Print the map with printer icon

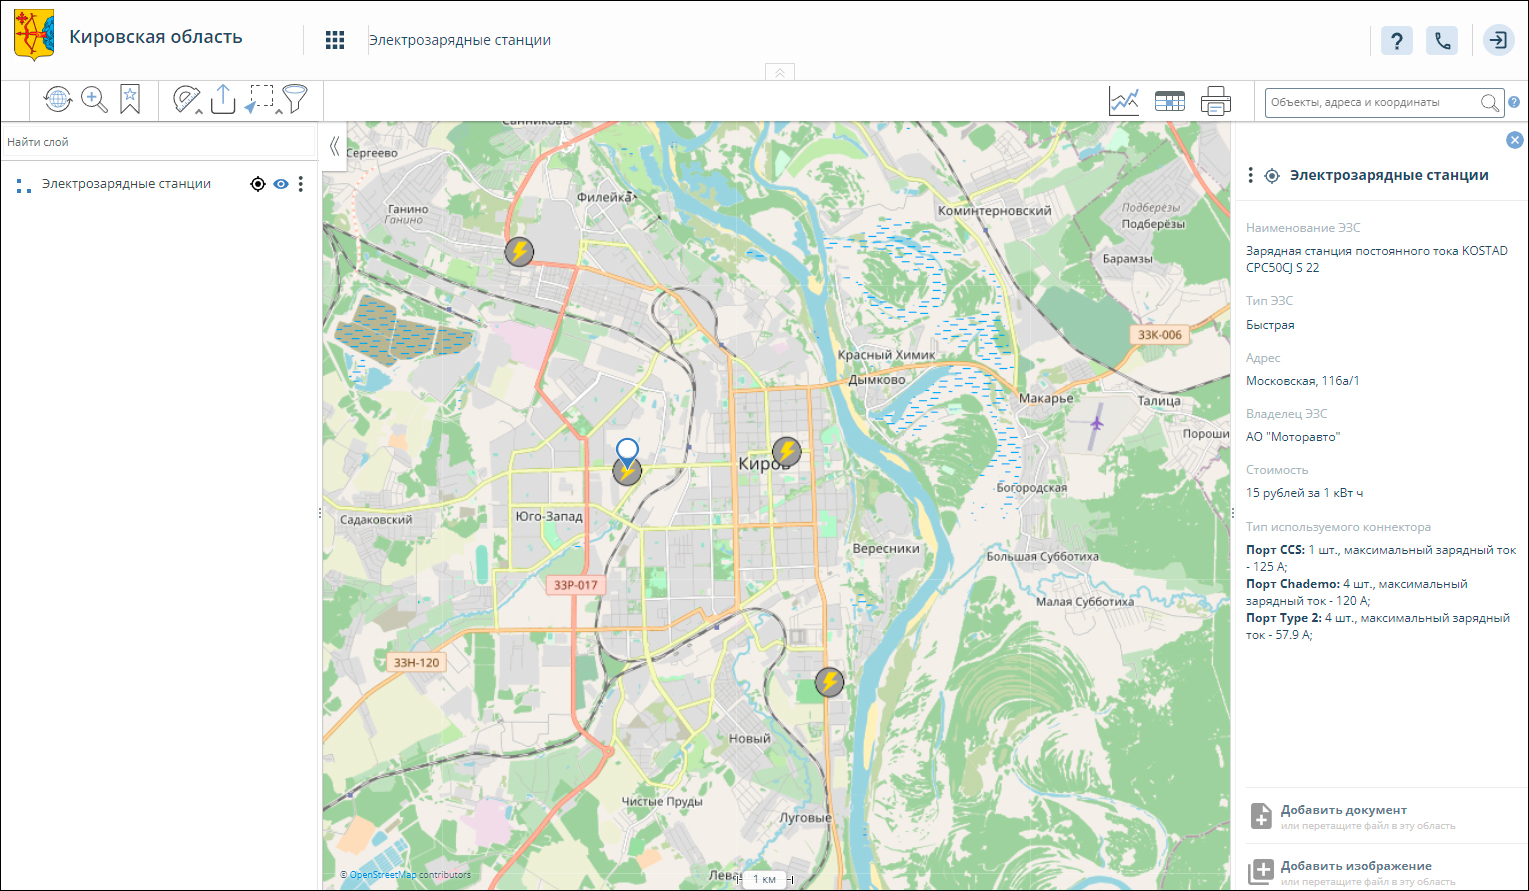(1215, 101)
